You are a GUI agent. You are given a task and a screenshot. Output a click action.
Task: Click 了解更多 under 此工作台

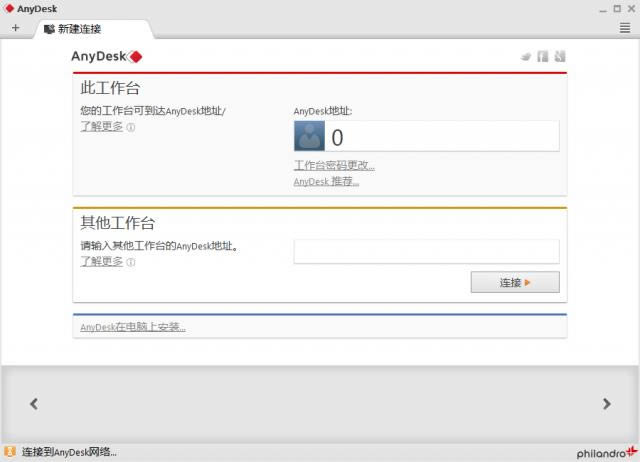tap(102, 127)
